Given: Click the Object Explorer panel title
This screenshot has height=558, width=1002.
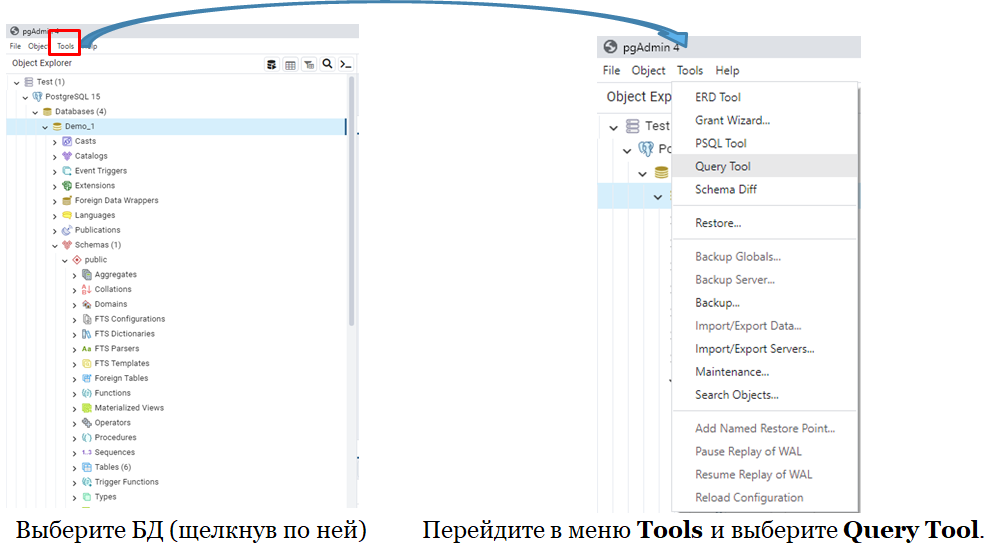Looking at the screenshot, I should pyautogui.click(x=42, y=63).
